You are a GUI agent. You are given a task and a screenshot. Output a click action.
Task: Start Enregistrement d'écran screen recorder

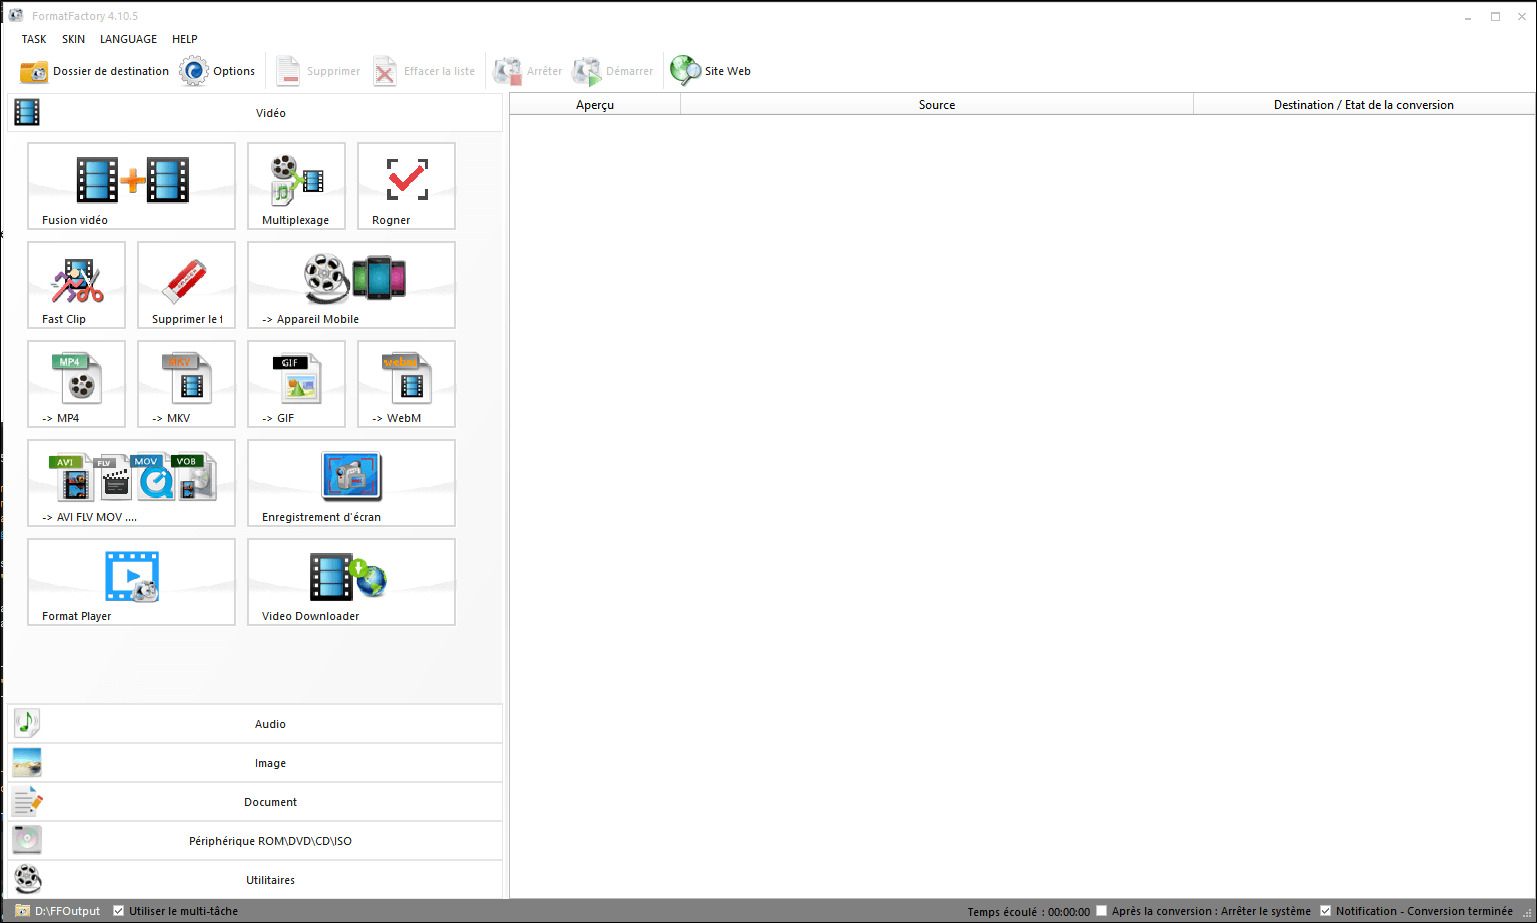tap(351, 483)
